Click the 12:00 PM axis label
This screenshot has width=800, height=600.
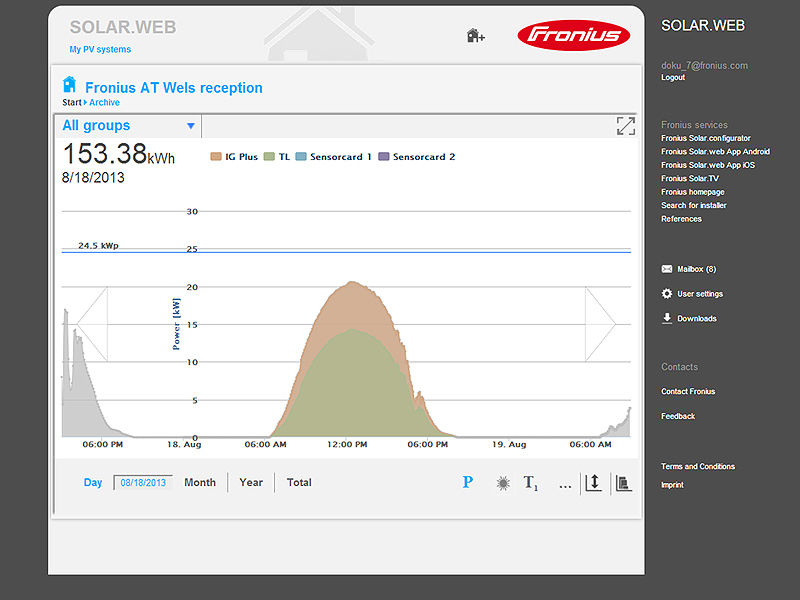[347, 444]
